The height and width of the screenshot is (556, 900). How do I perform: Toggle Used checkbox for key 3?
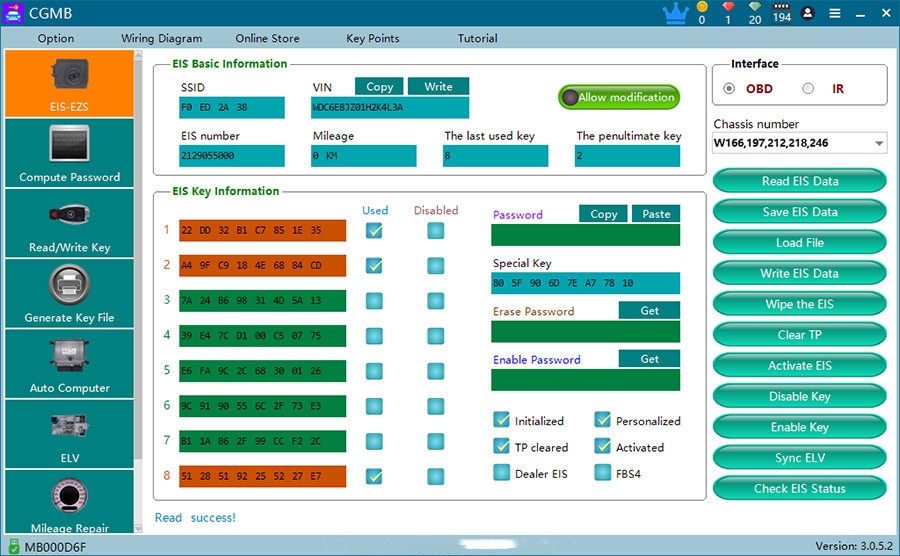[x=374, y=301]
